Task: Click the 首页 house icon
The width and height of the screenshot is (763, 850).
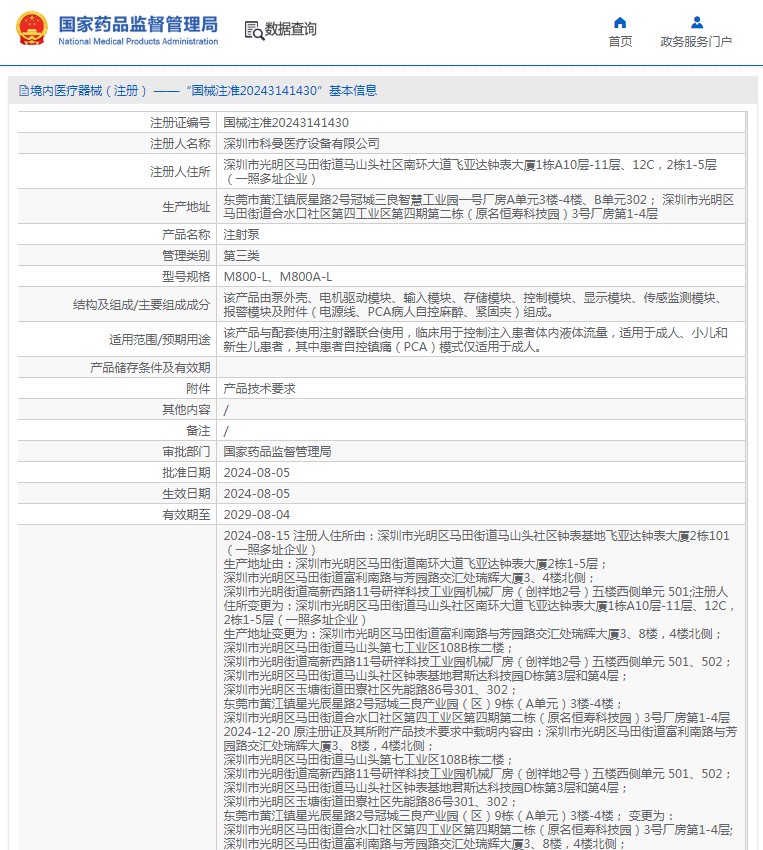Action: coord(620,22)
